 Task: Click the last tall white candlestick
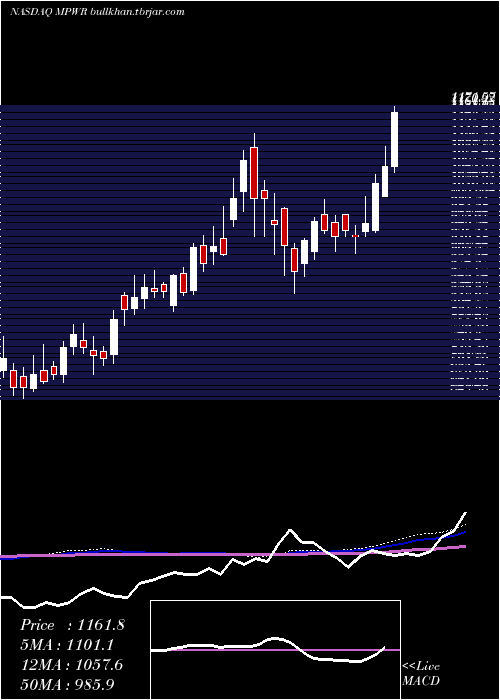tap(394, 139)
